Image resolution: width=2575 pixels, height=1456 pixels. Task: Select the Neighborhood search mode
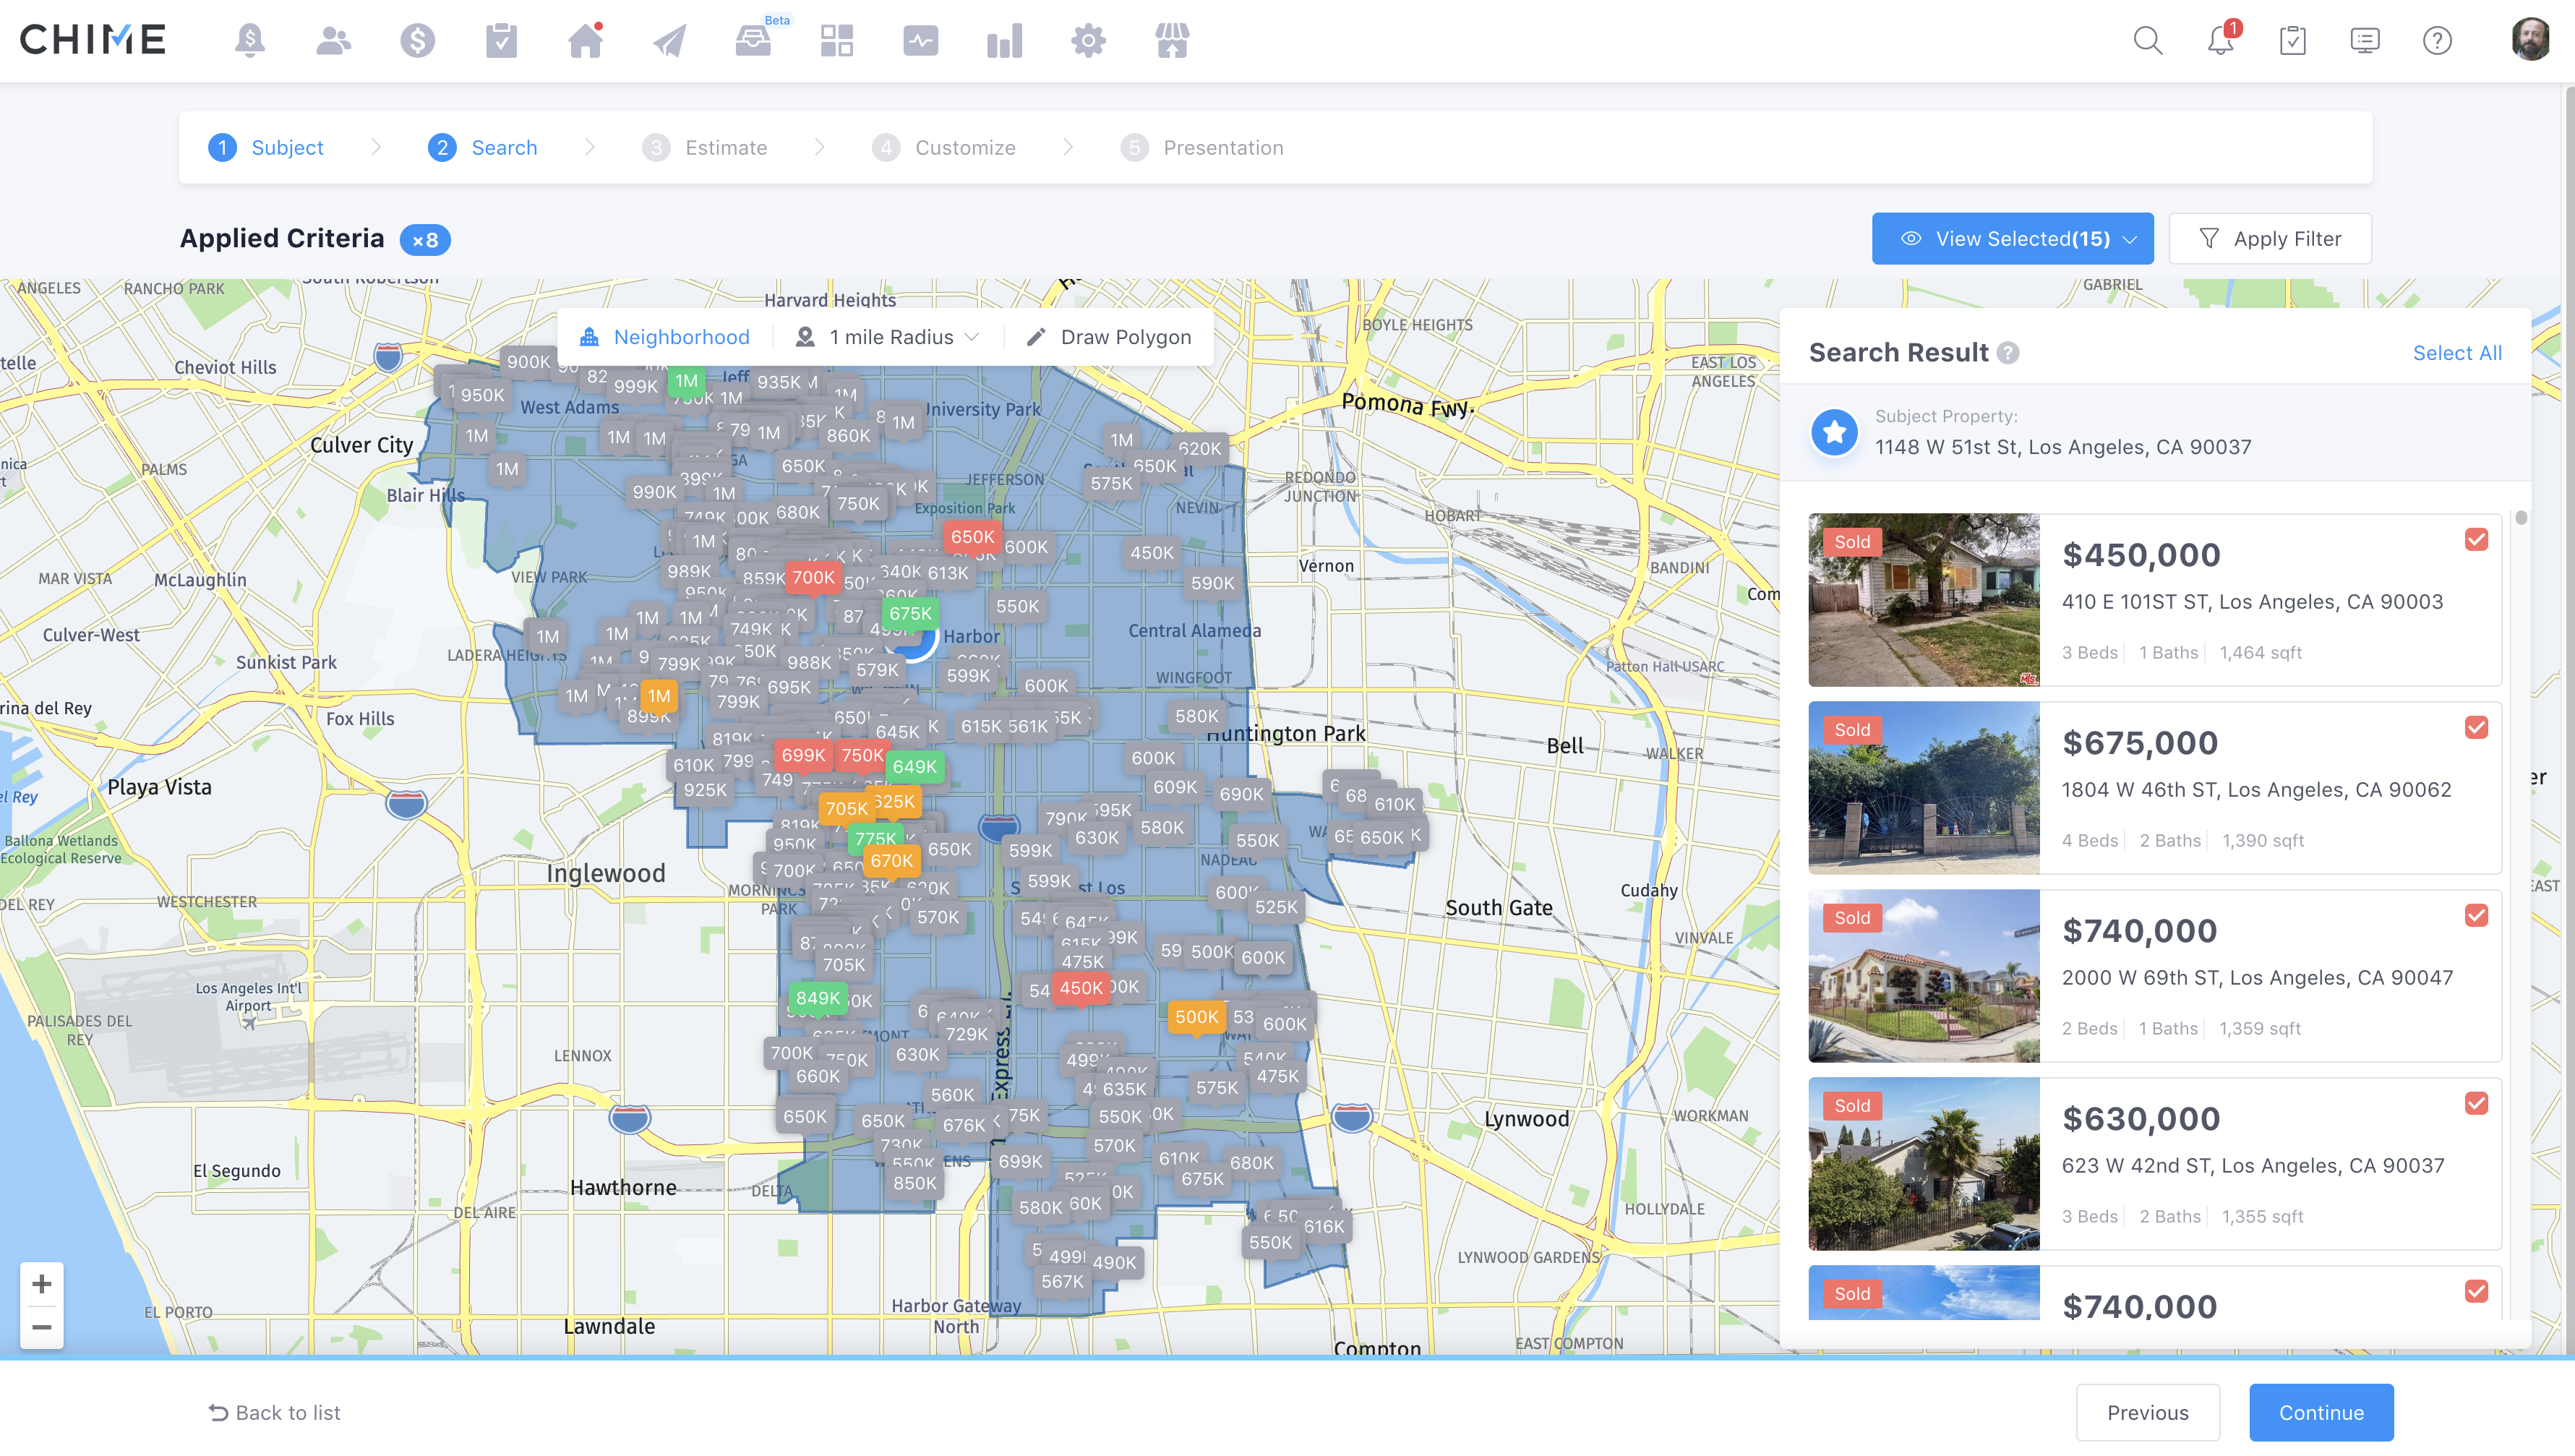[665, 338]
